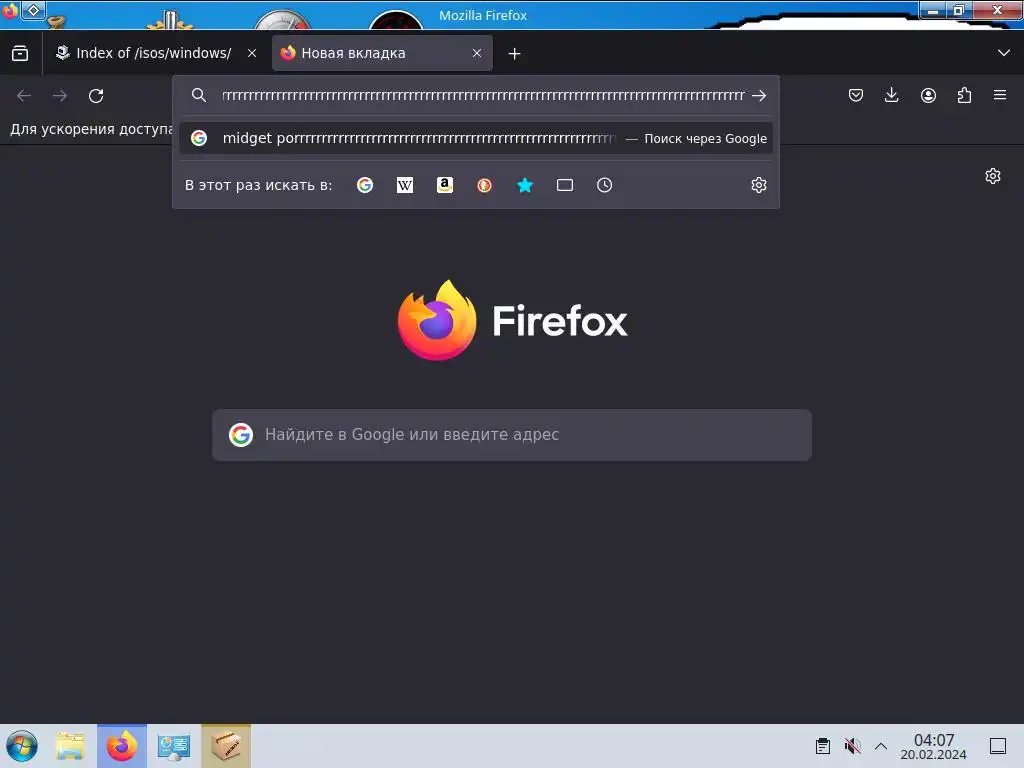The height and width of the screenshot is (768, 1024).
Task: Open a new tab with plus button
Action: [515, 54]
